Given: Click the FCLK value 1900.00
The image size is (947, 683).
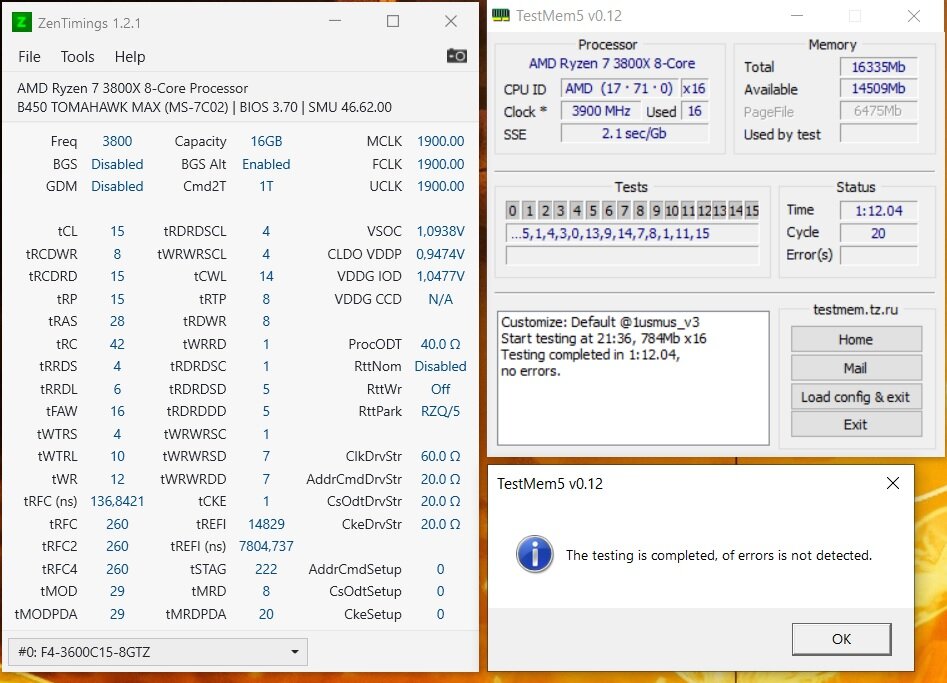Looking at the screenshot, I should click(440, 164).
